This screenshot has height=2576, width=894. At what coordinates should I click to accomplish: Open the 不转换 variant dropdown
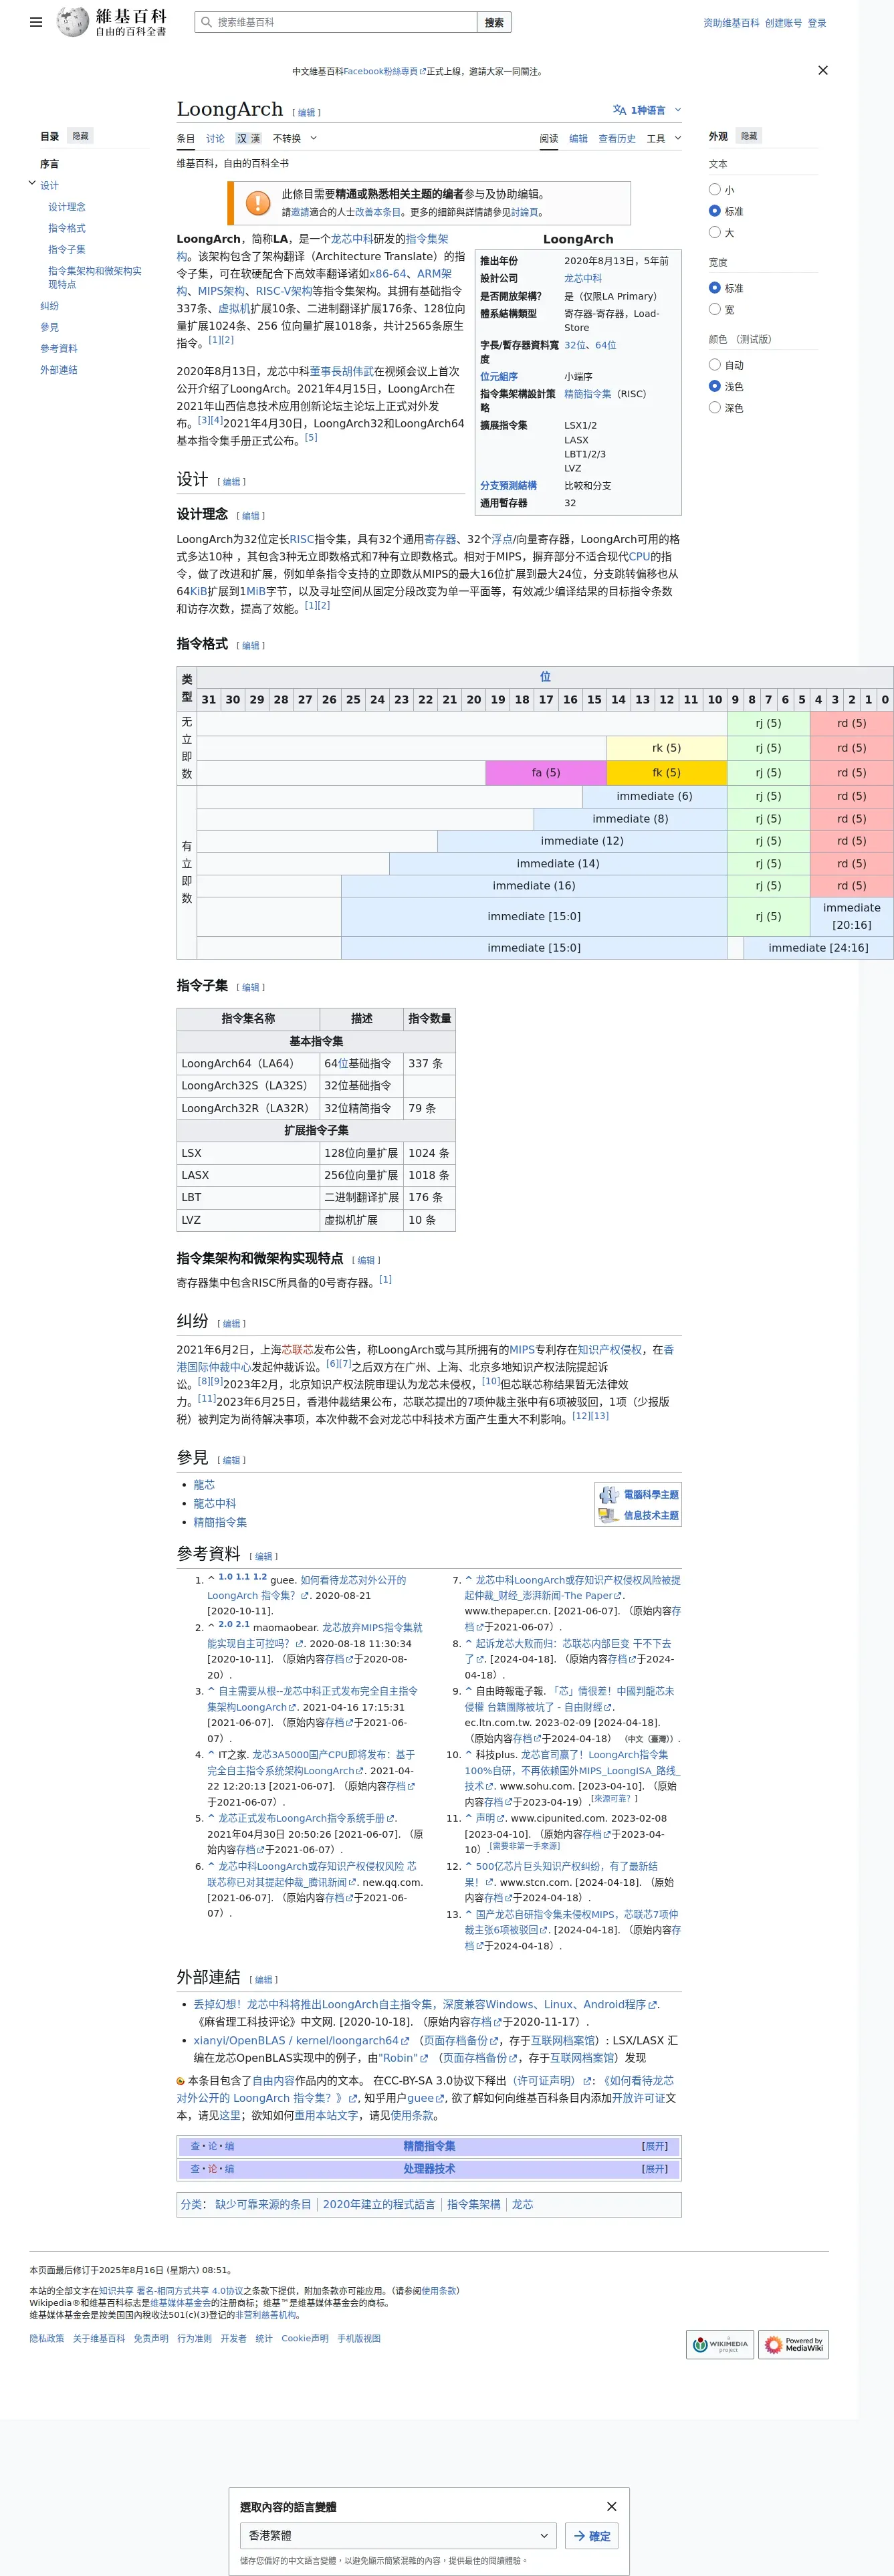click(x=295, y=139)
